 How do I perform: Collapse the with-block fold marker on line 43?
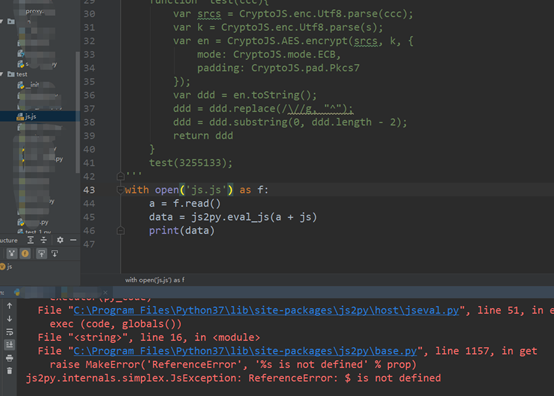120,190
